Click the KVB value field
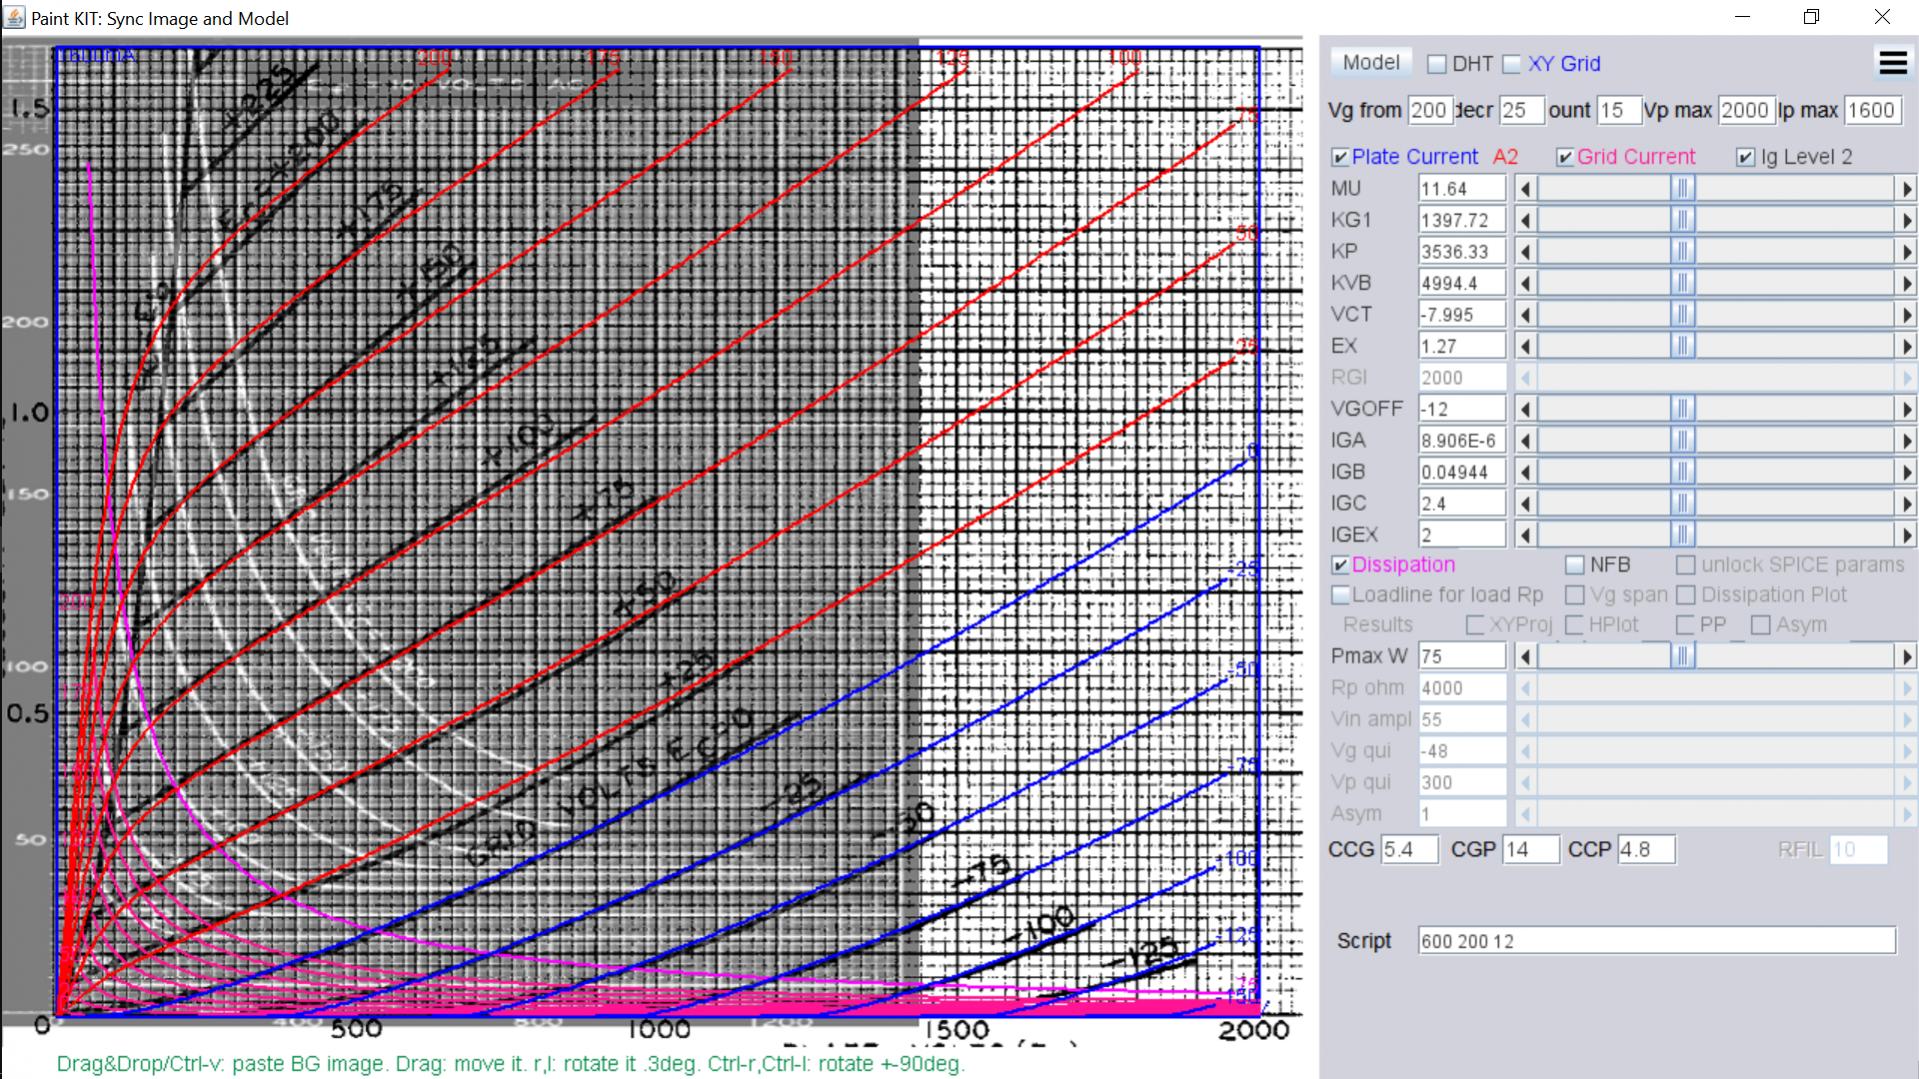The width and height of the screenshot is (1919, 1079). 1461,283
